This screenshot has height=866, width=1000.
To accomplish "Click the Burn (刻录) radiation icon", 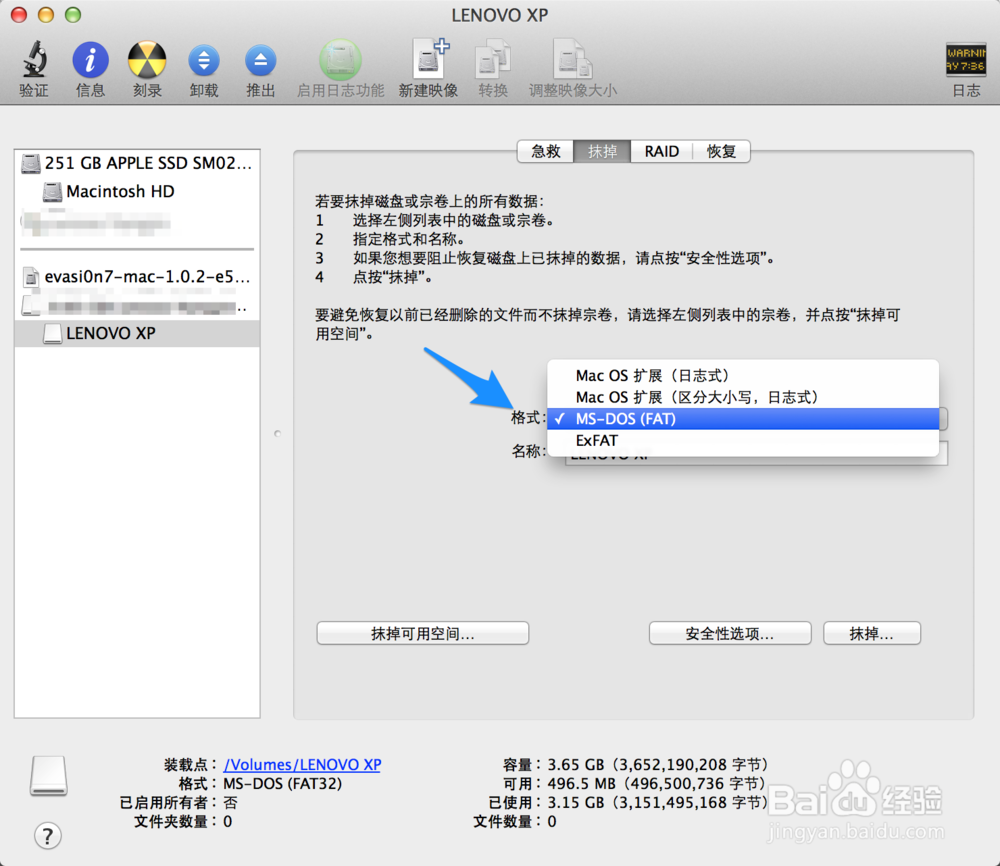I will (147, 60).
